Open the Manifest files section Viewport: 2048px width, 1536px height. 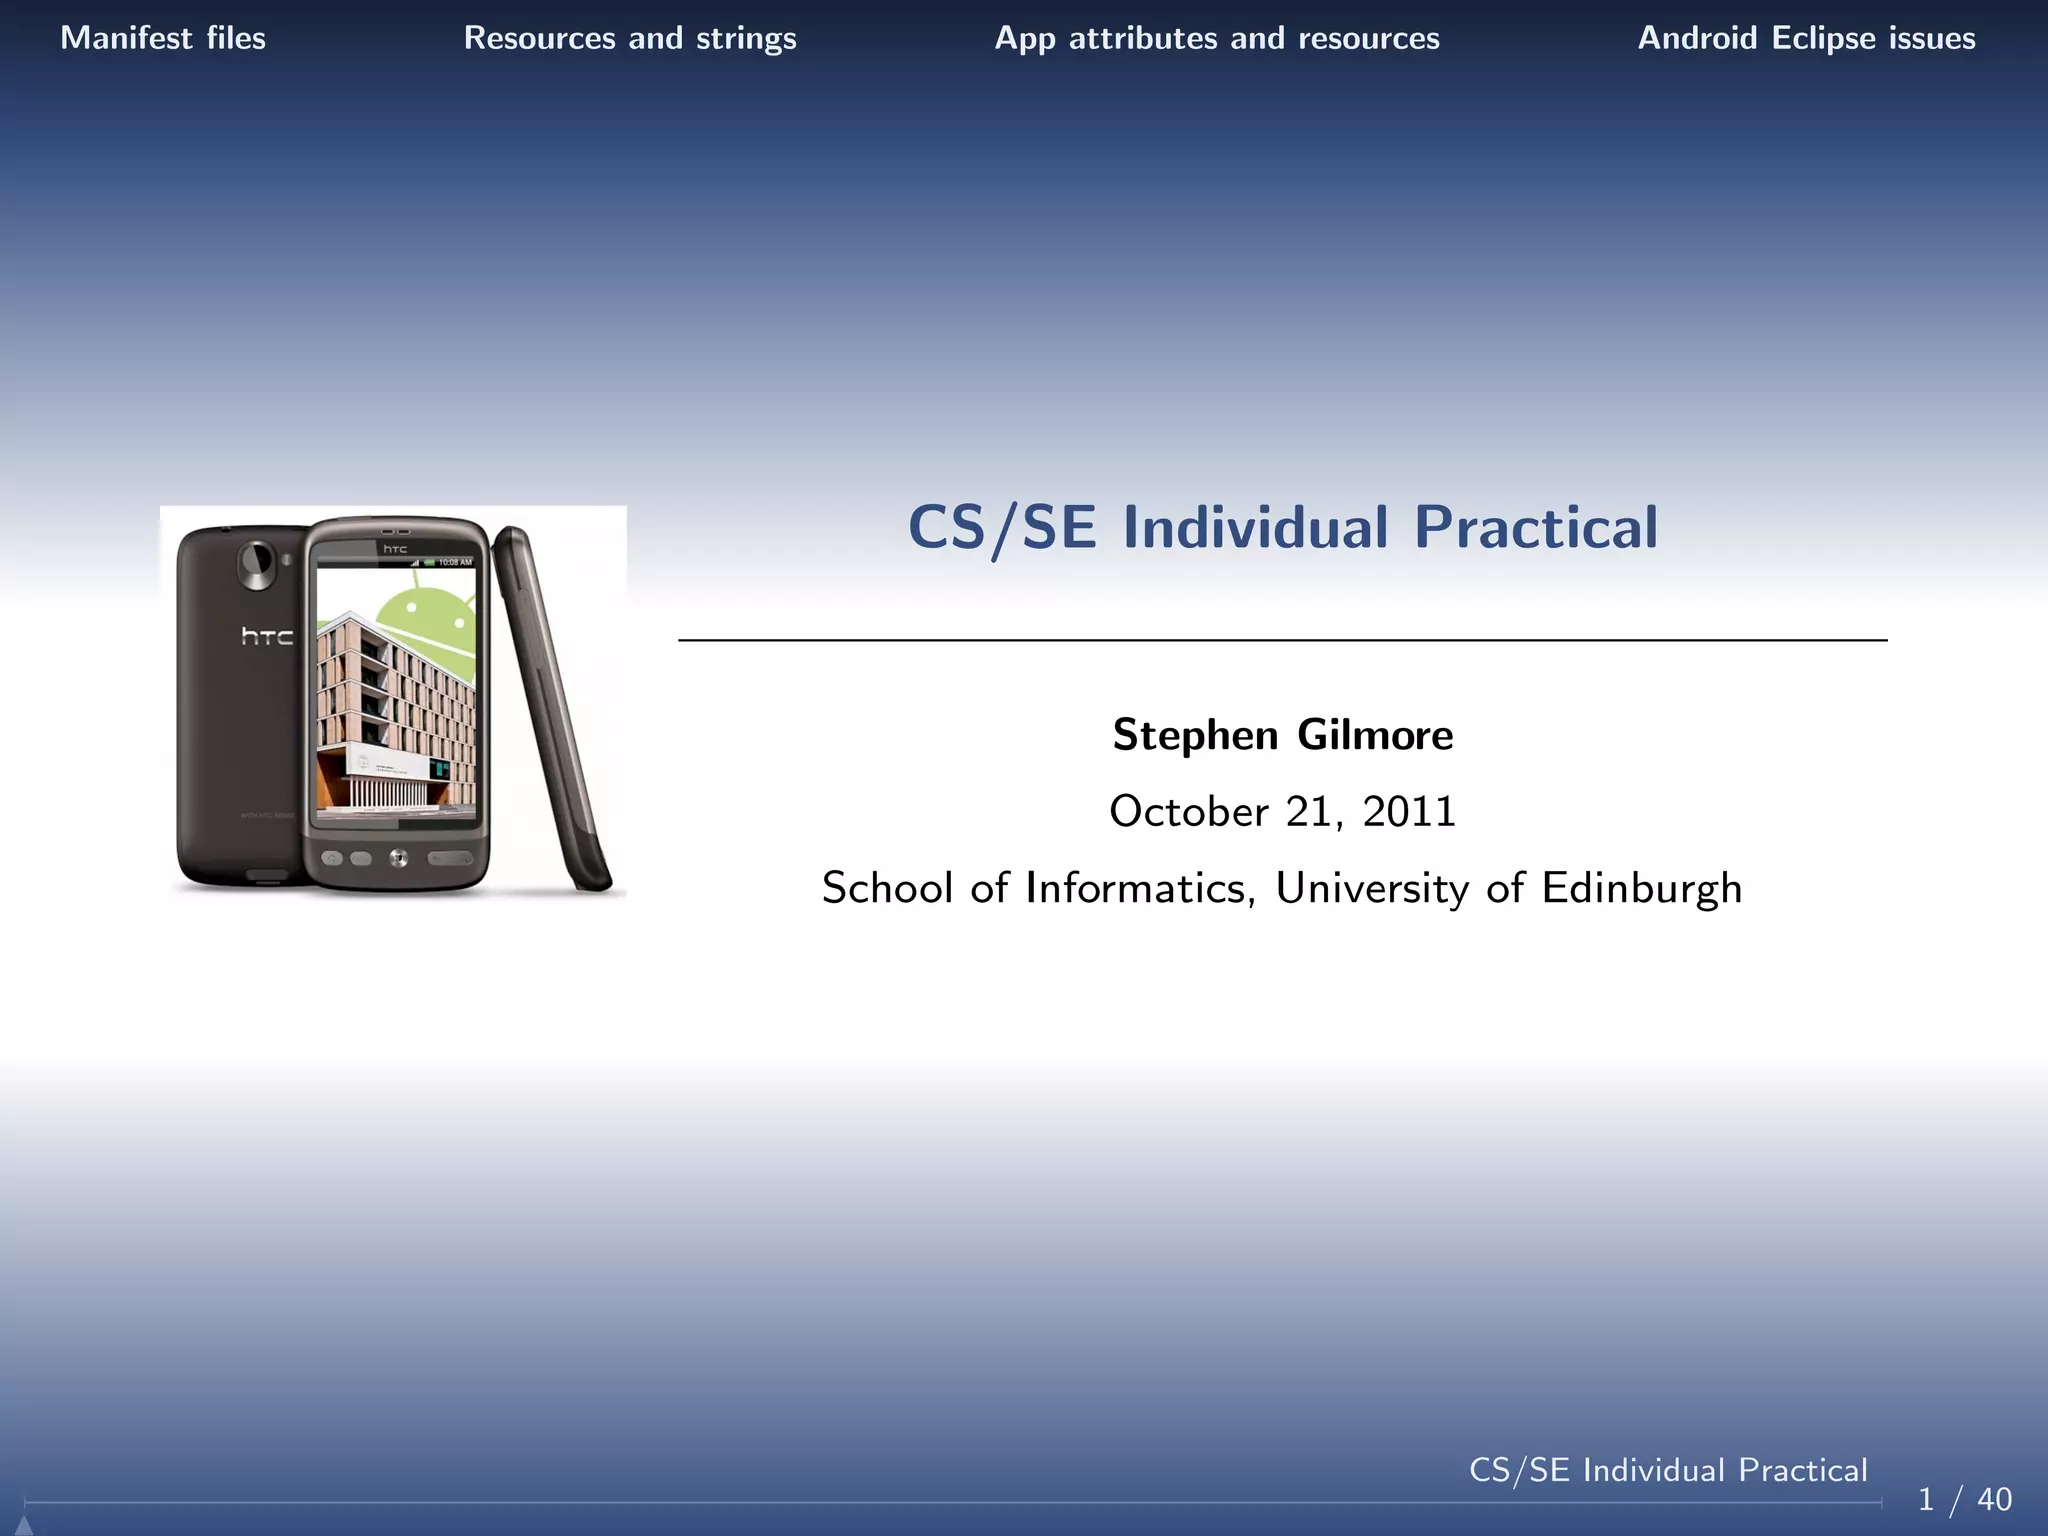(x=163, y=38)
